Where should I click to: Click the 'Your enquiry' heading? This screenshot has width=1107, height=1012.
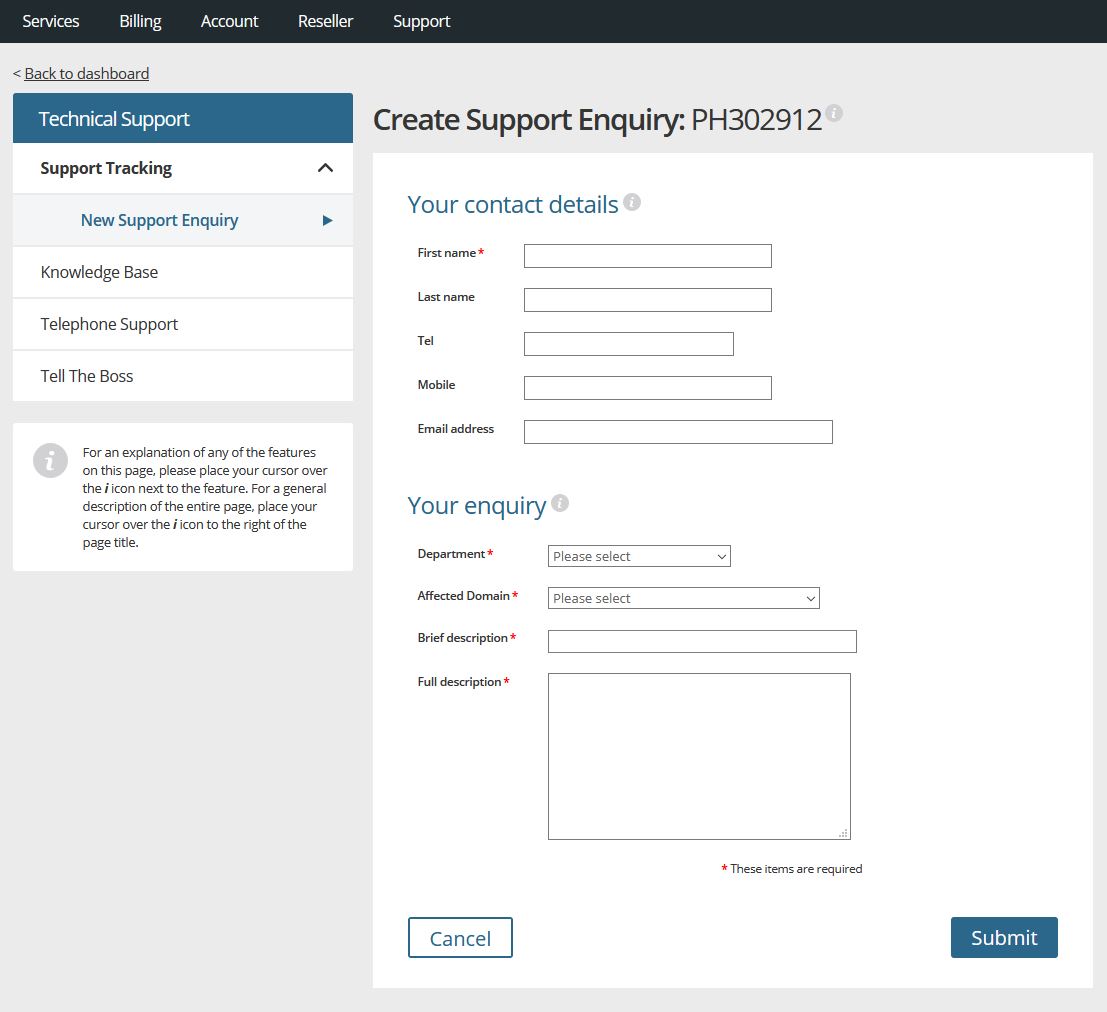[x=477, y=506]
